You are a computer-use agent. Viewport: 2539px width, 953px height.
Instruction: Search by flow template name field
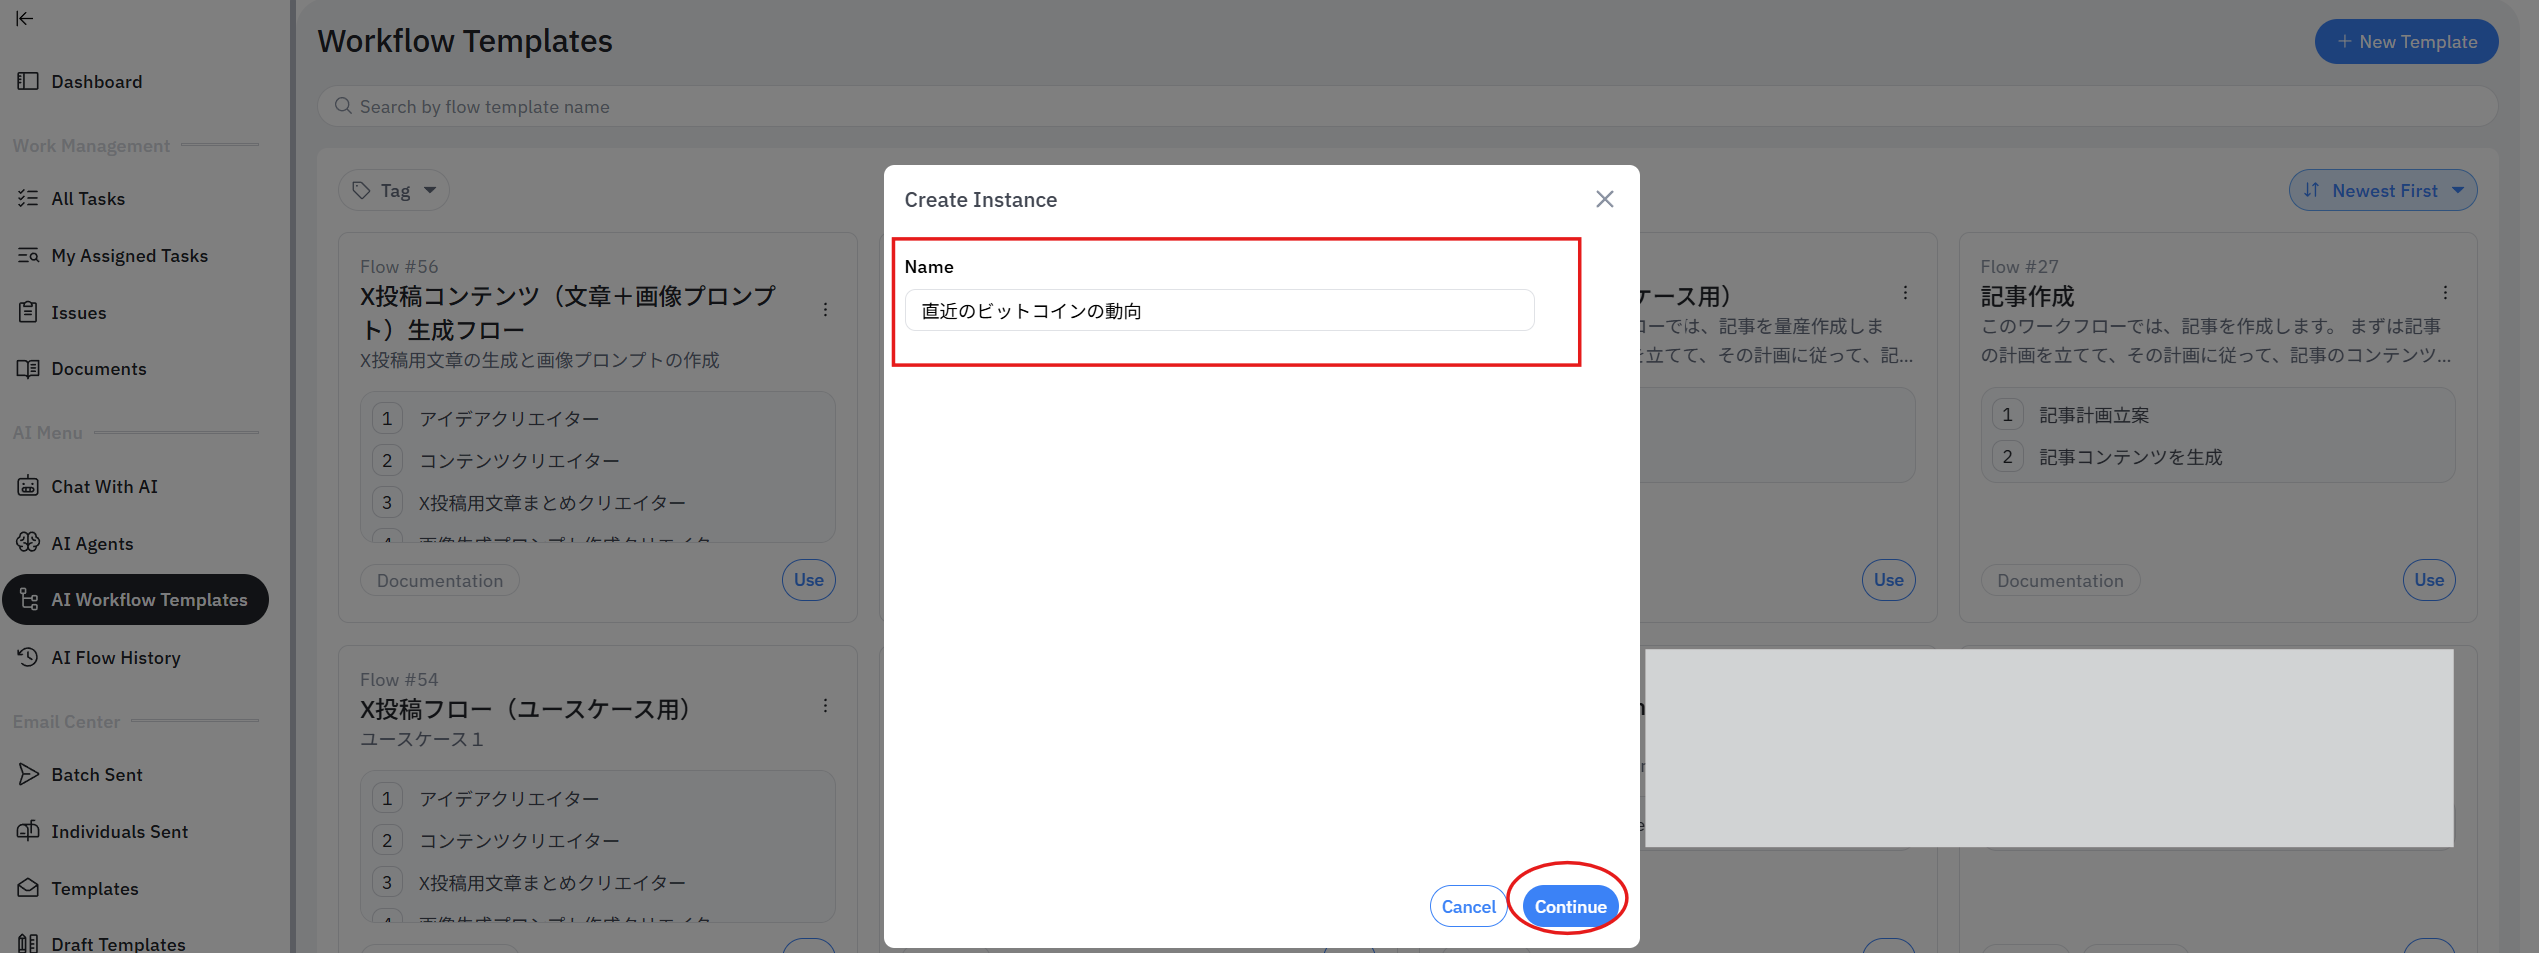[1405, 106]
